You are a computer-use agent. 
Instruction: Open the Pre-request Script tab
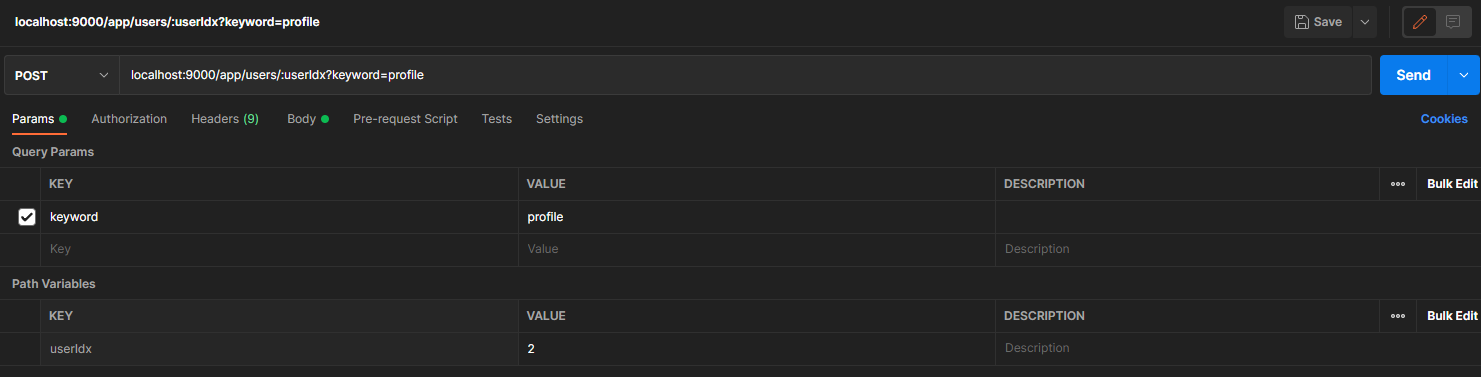point(405,119)
